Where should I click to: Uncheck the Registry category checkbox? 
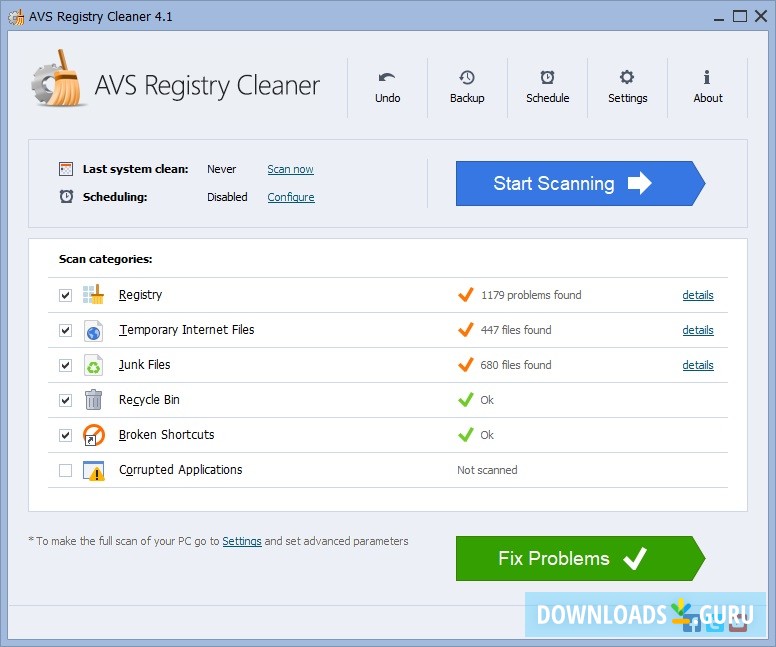[x=65, y=296]
